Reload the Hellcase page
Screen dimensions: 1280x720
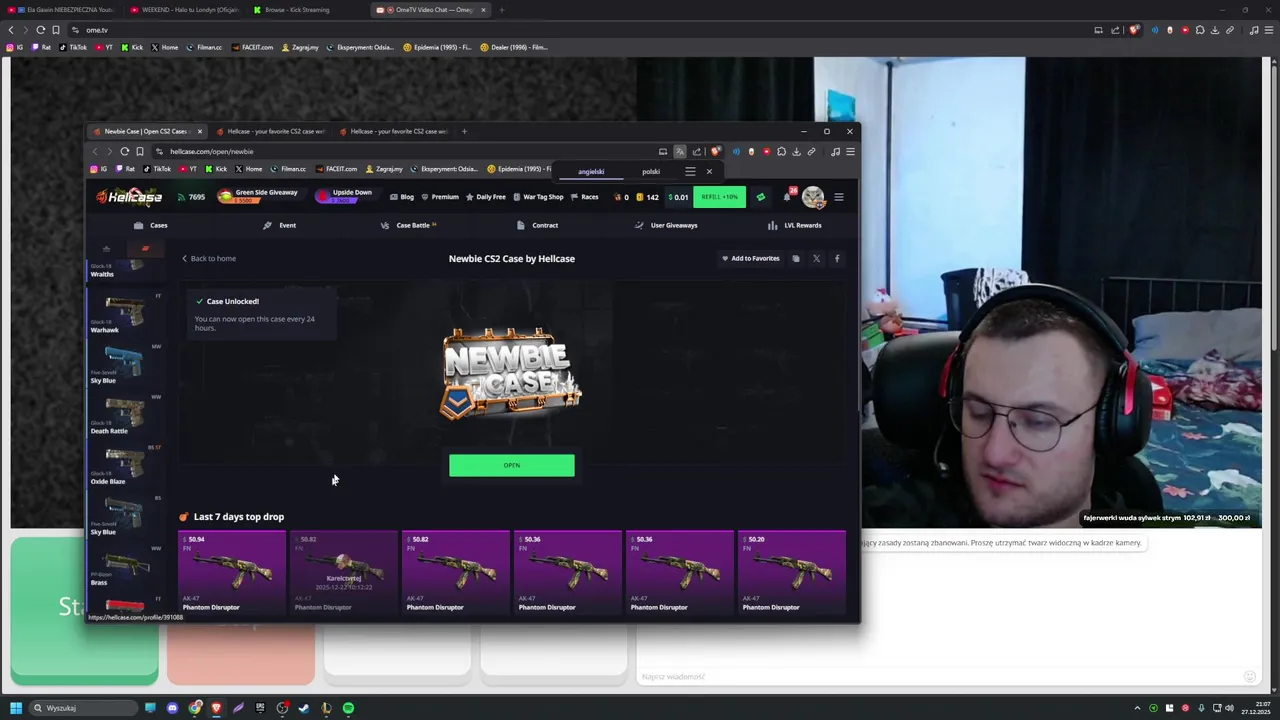(125, 152)
